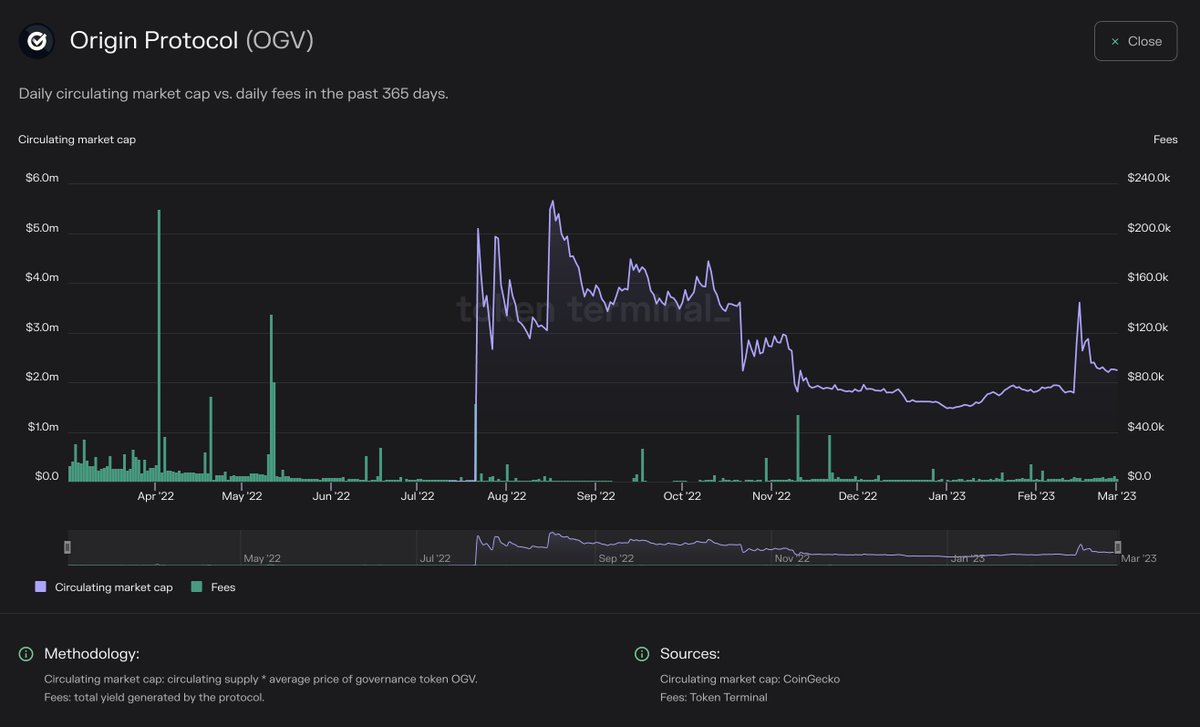Open the Token Terminal fees source reference
The width and height of the screenshot is (1200, 727).
(729, 697)
